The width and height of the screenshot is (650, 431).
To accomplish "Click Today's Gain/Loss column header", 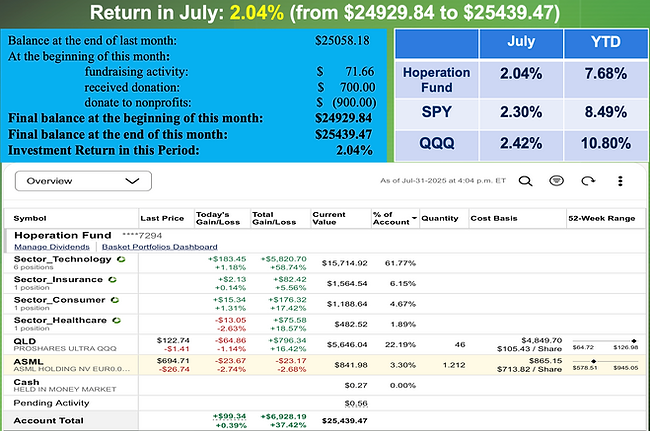I will (x=218, y=218).
